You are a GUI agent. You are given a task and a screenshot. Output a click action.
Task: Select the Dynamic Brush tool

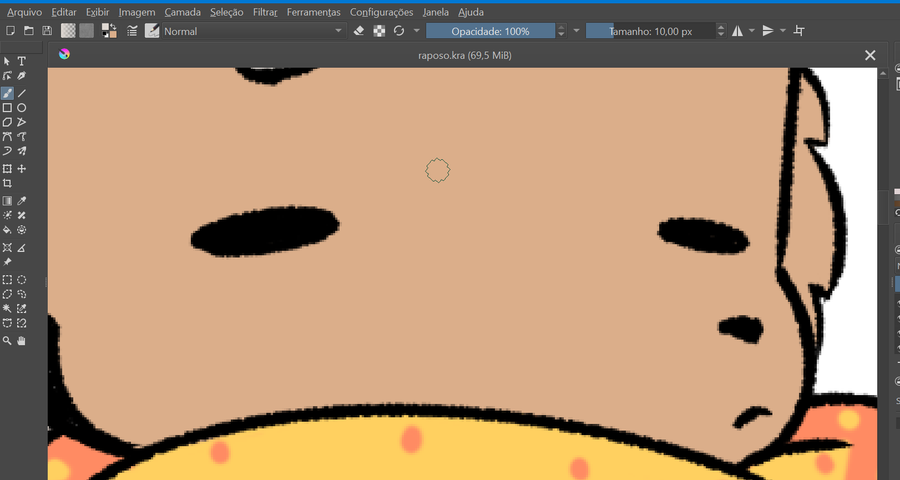pos(7,151)
